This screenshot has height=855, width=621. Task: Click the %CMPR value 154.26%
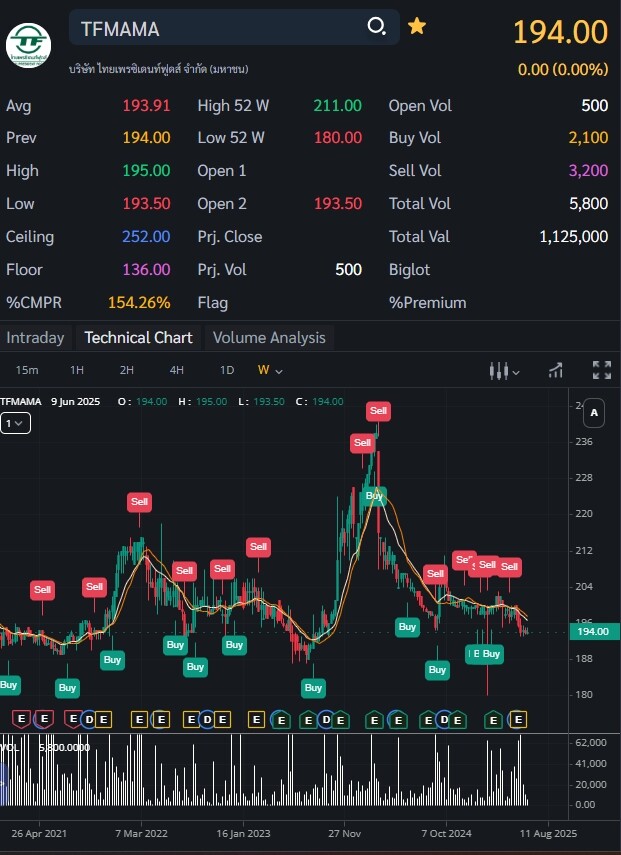tap(139, 303)
